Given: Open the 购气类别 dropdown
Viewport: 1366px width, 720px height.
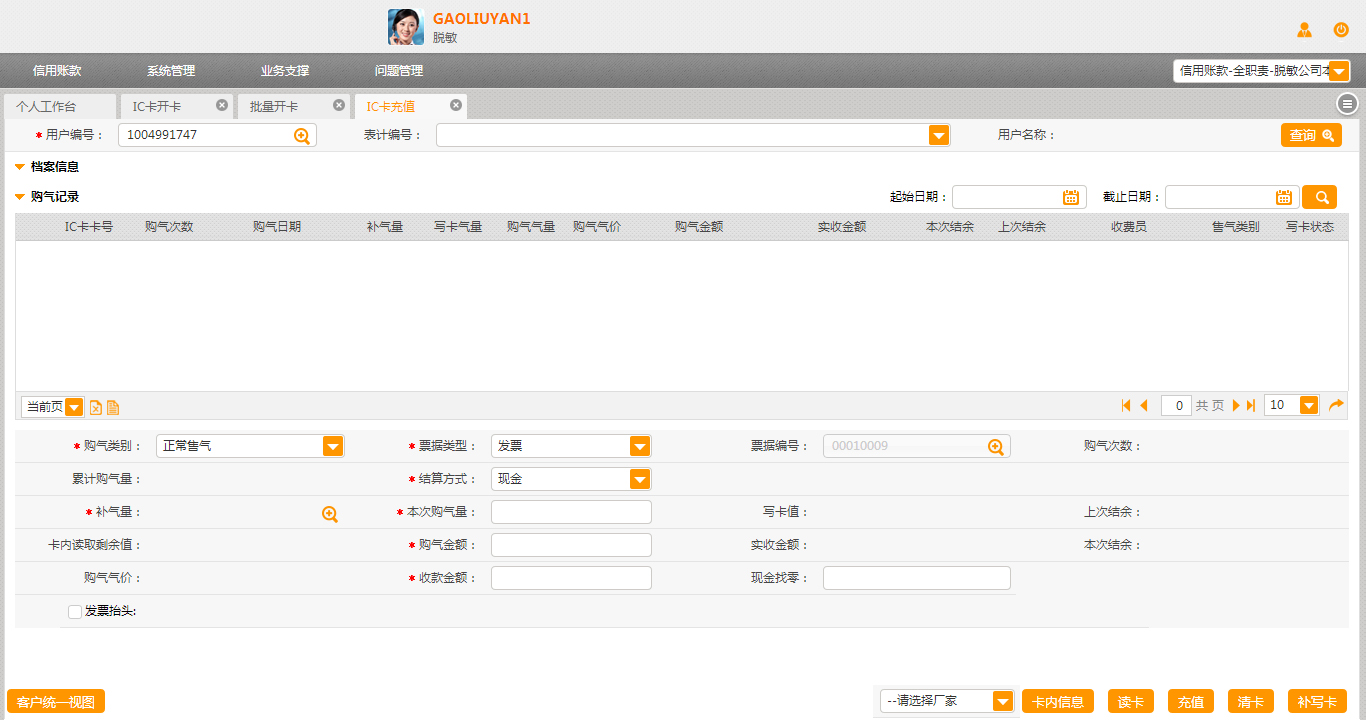Looking at the screenshot, I should click(333, 447).
